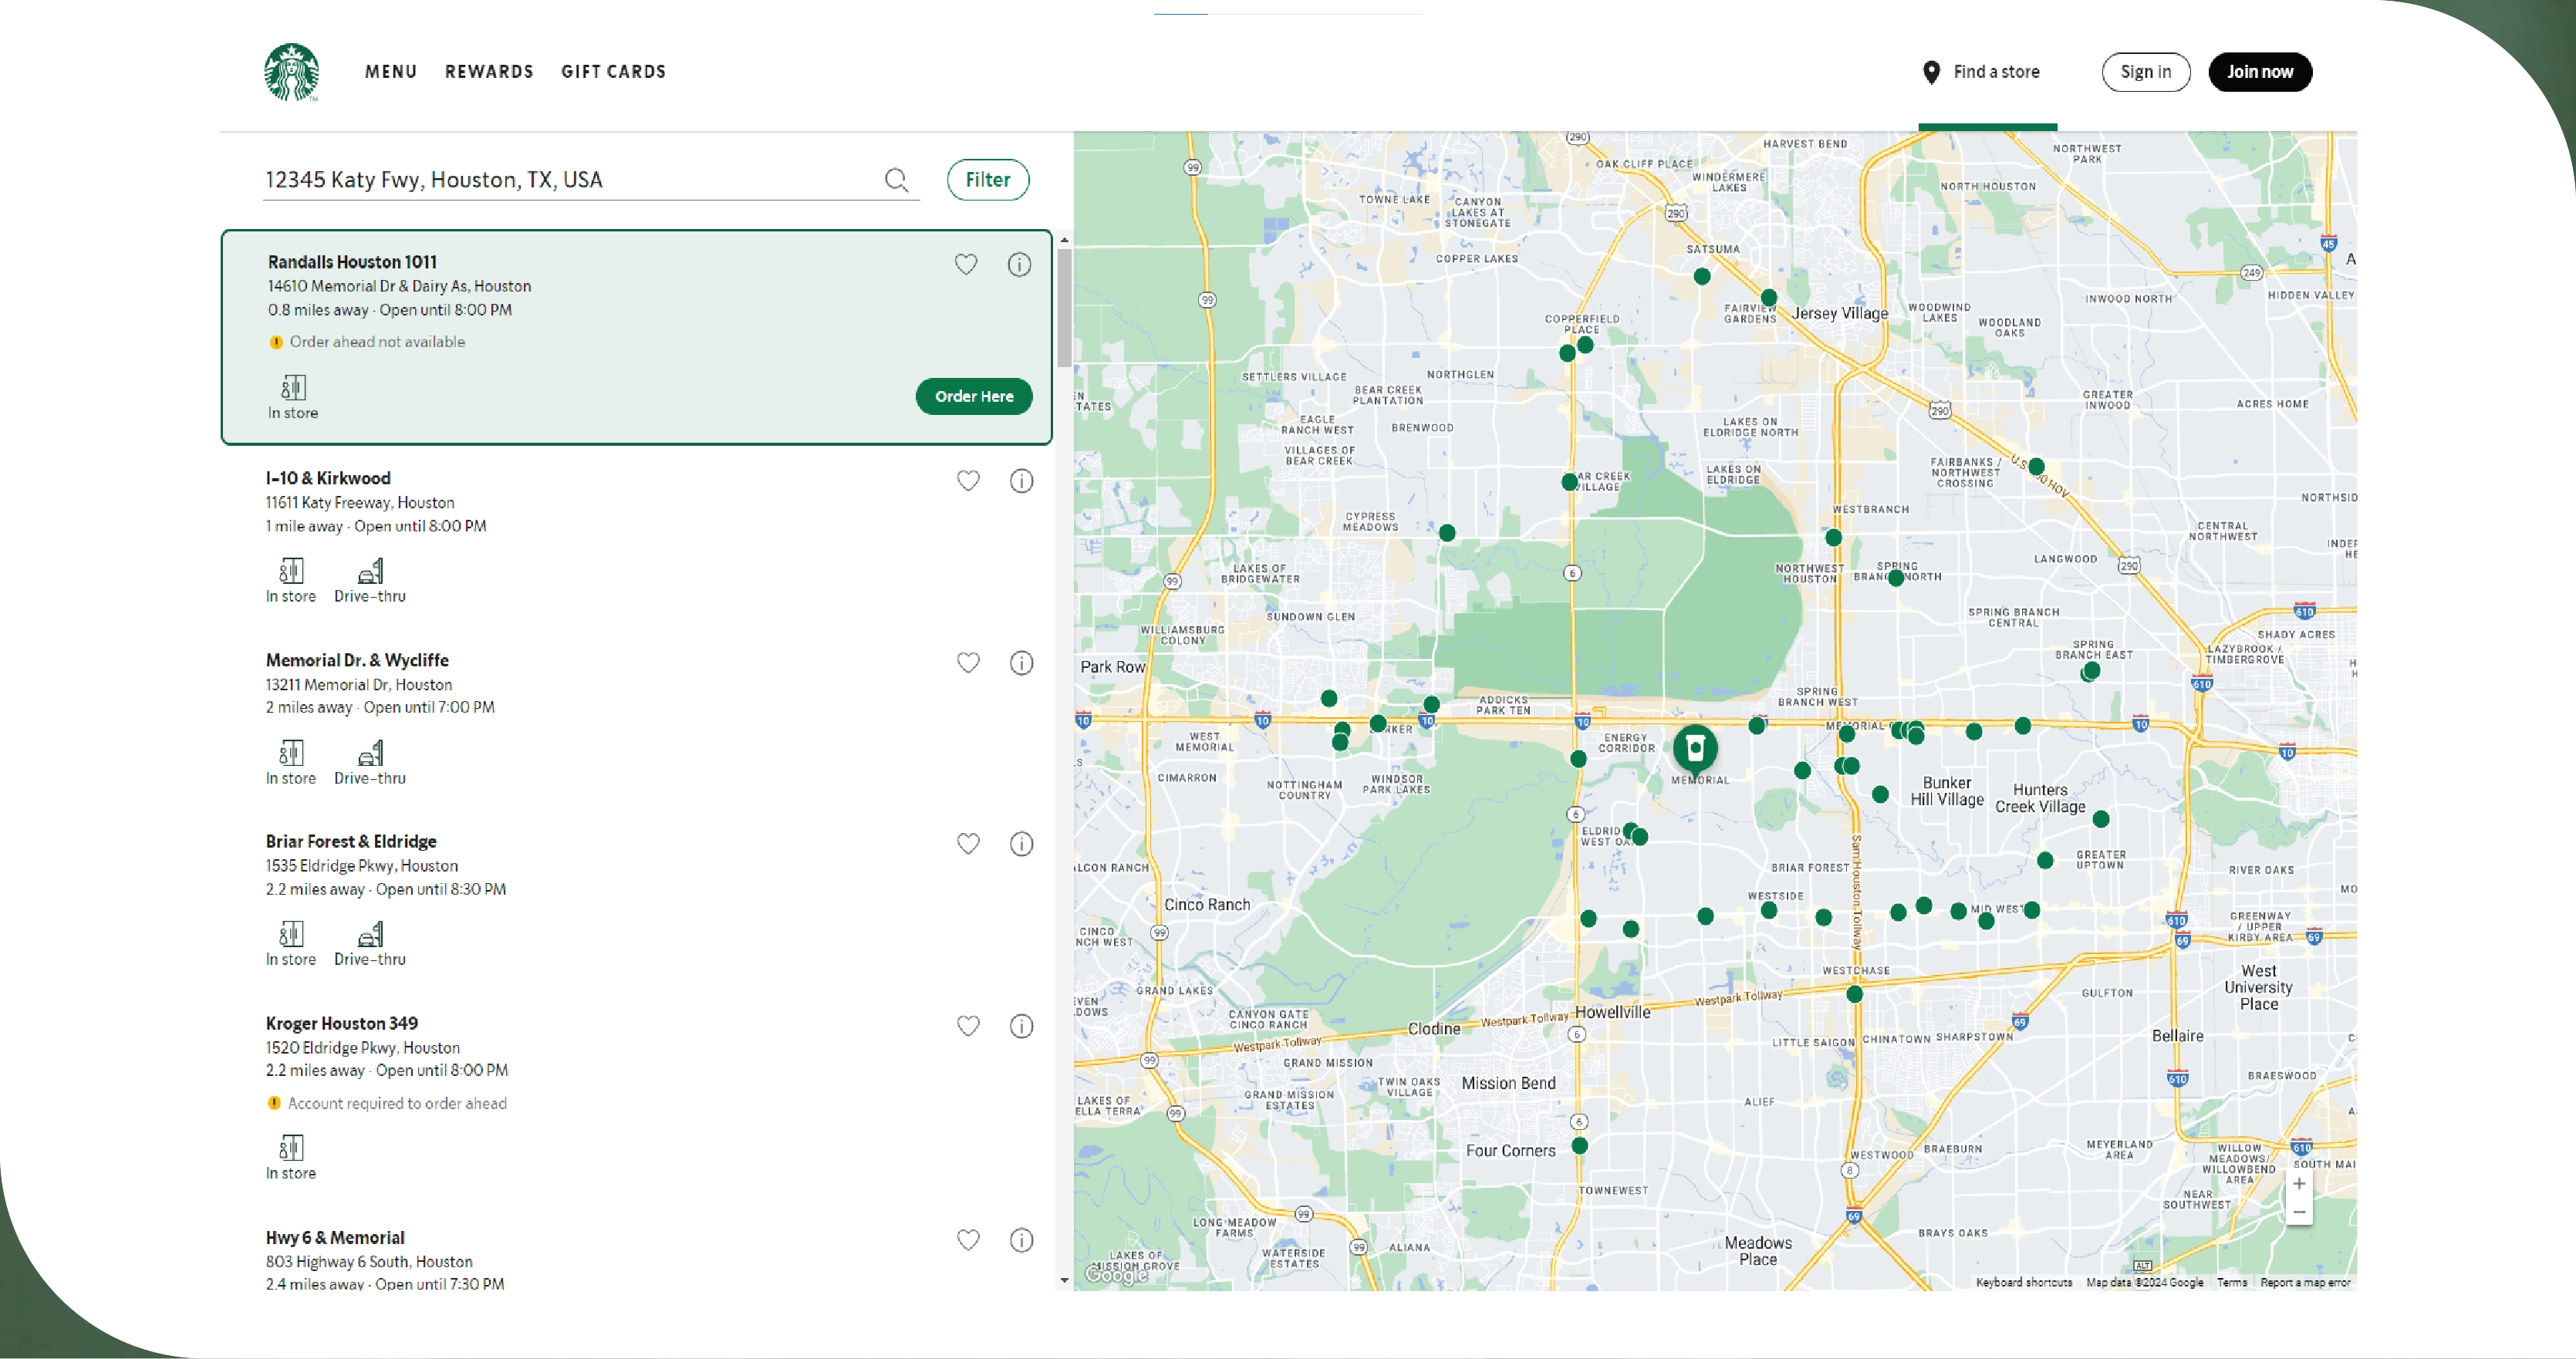
Task: Open the GIFT CARDS page
Action: pos(613,71)
